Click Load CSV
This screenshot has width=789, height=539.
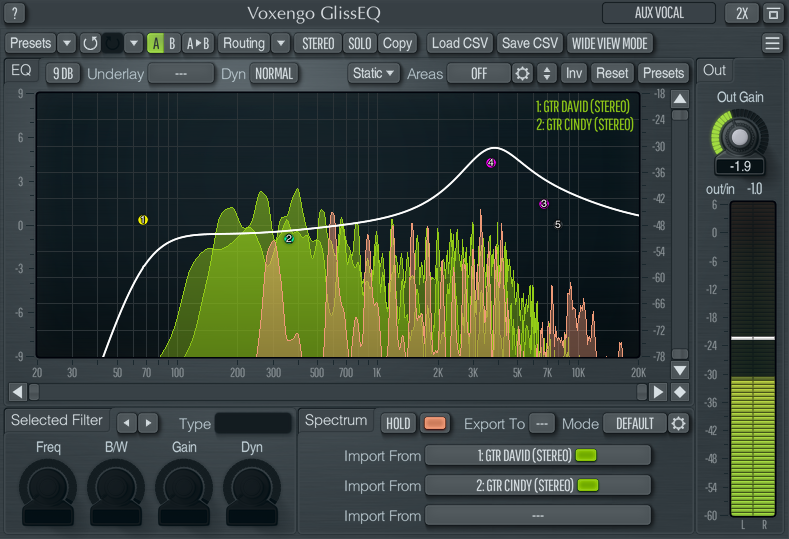pyautogui.click(x=460, y=43)
